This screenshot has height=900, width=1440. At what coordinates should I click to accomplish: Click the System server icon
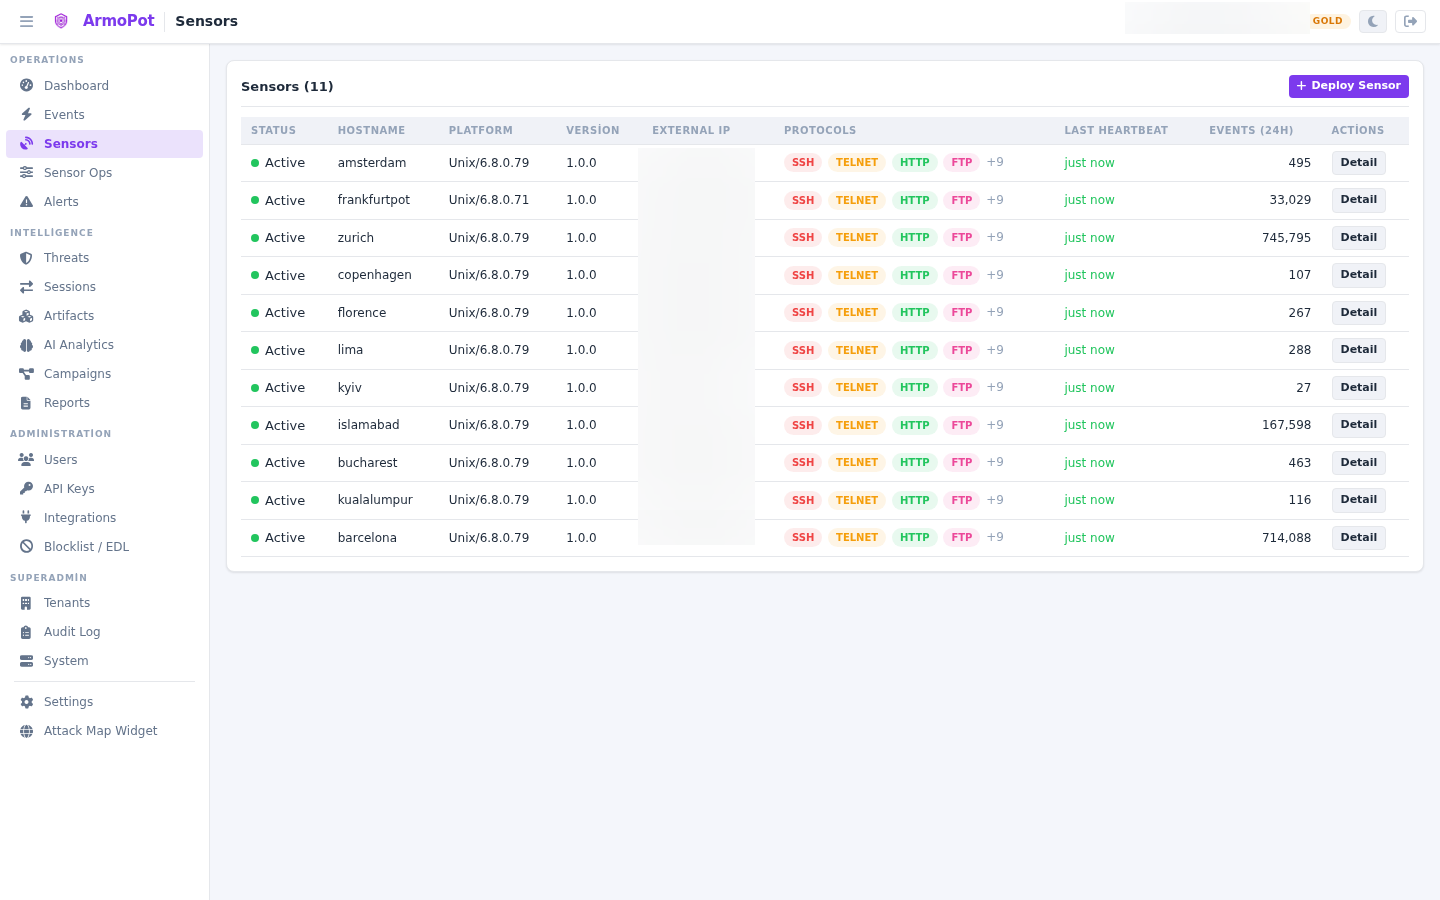tap(27, 661)
